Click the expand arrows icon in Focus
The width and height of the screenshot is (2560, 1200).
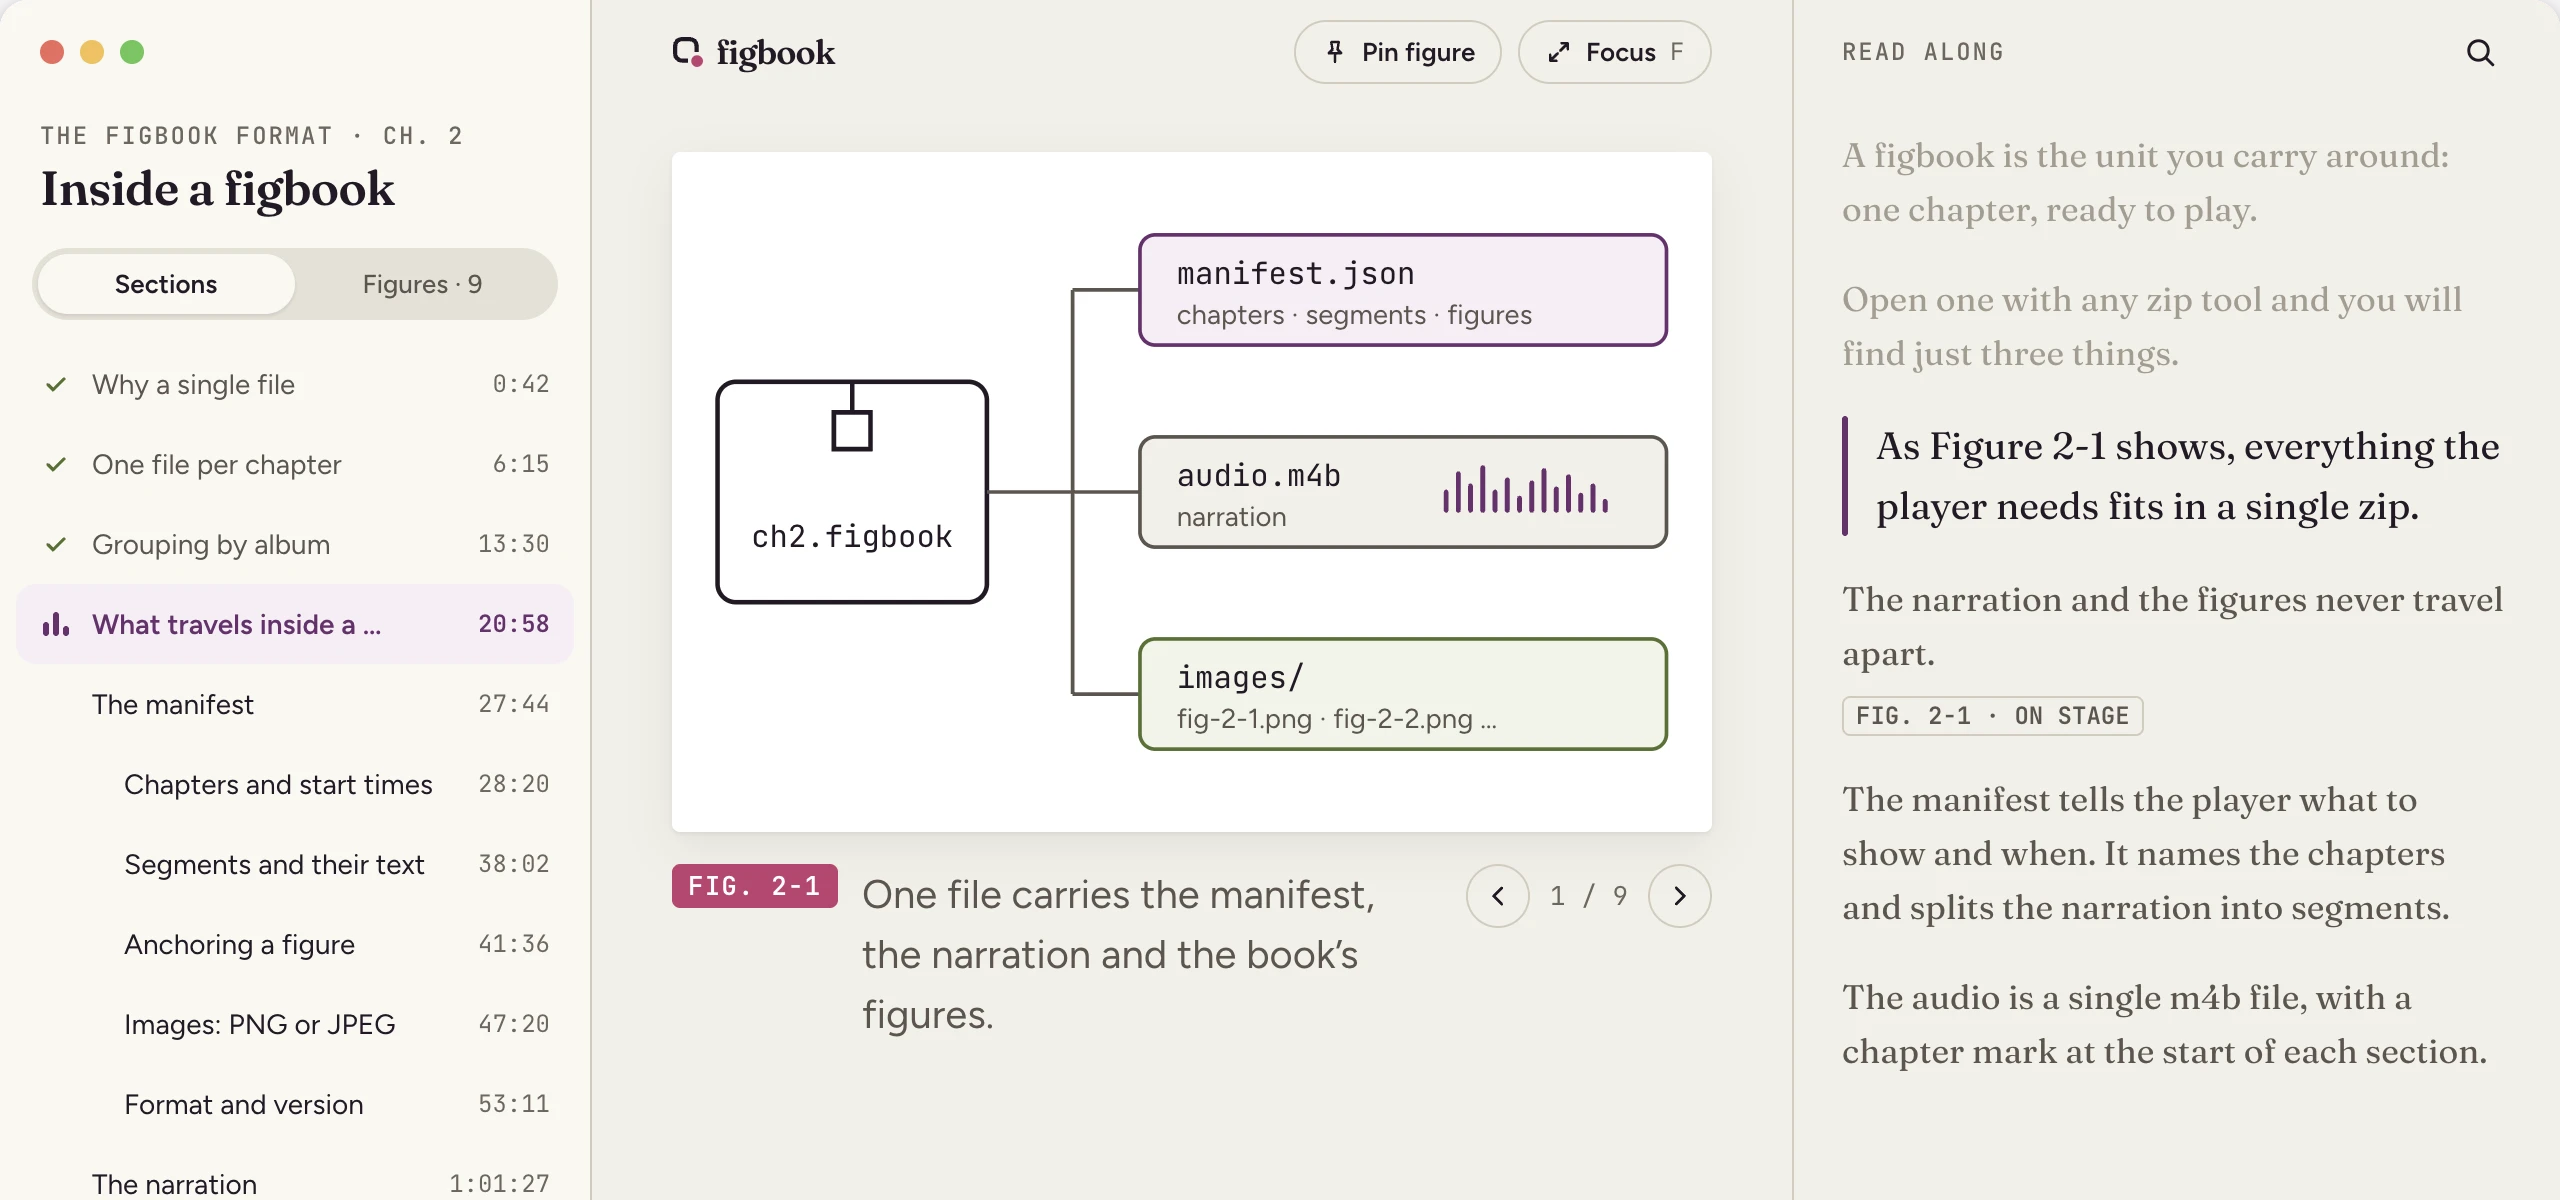pos(1558,52)
